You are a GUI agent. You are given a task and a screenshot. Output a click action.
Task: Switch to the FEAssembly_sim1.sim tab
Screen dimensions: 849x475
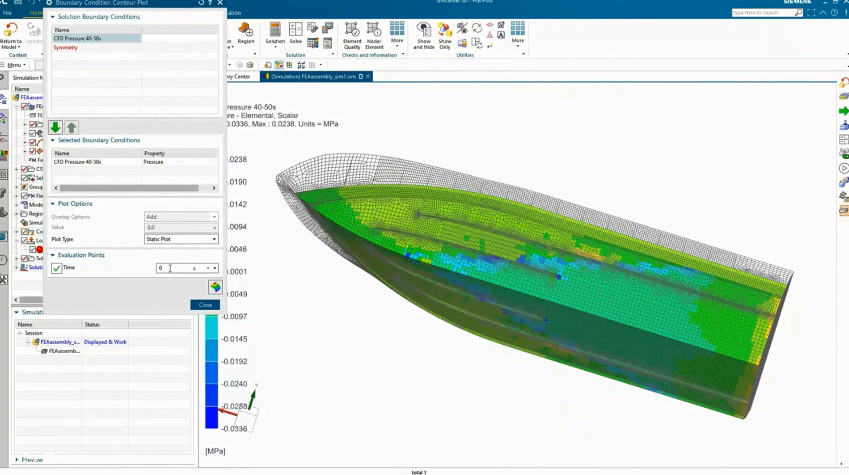[314, 76]
